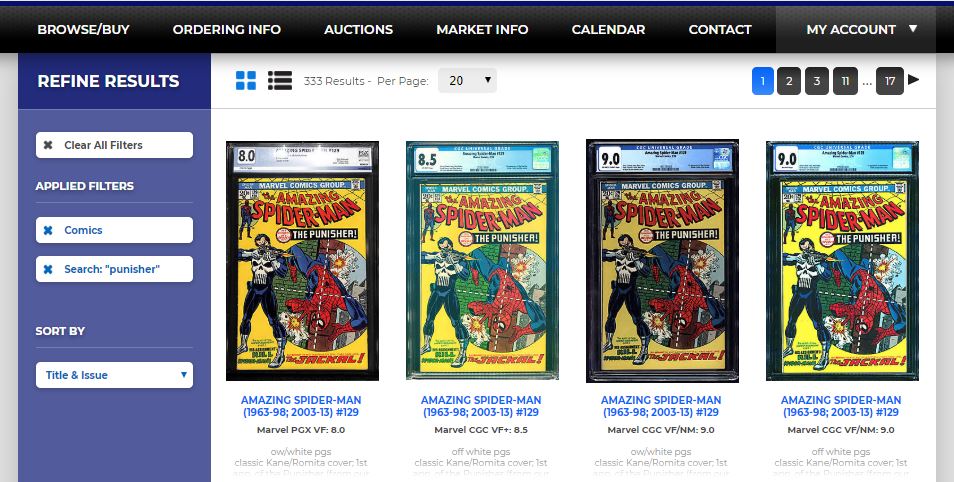Remove the punisher search filter X icon
The width and height of the screenshot is (954, 482).
[x=48, y=269]
